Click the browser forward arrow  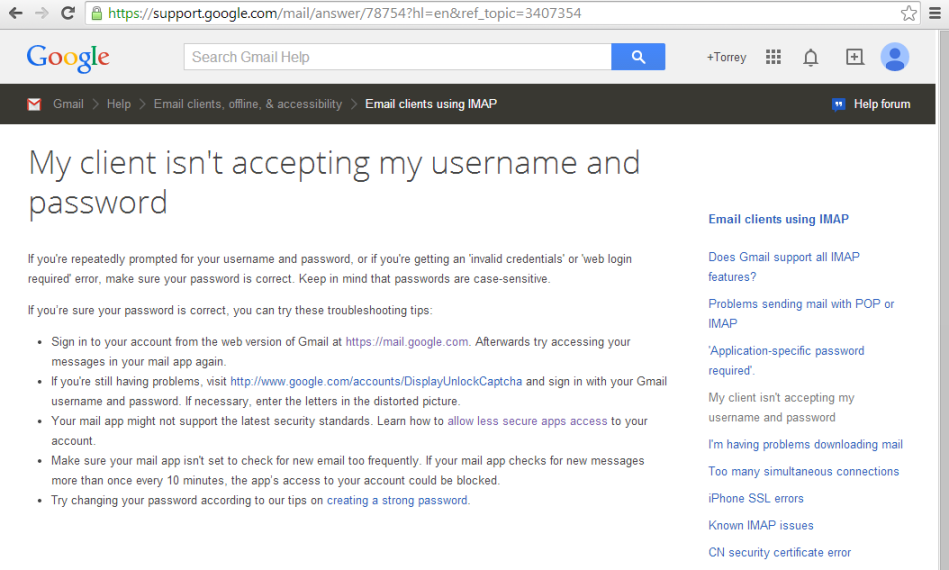[41, 13]
